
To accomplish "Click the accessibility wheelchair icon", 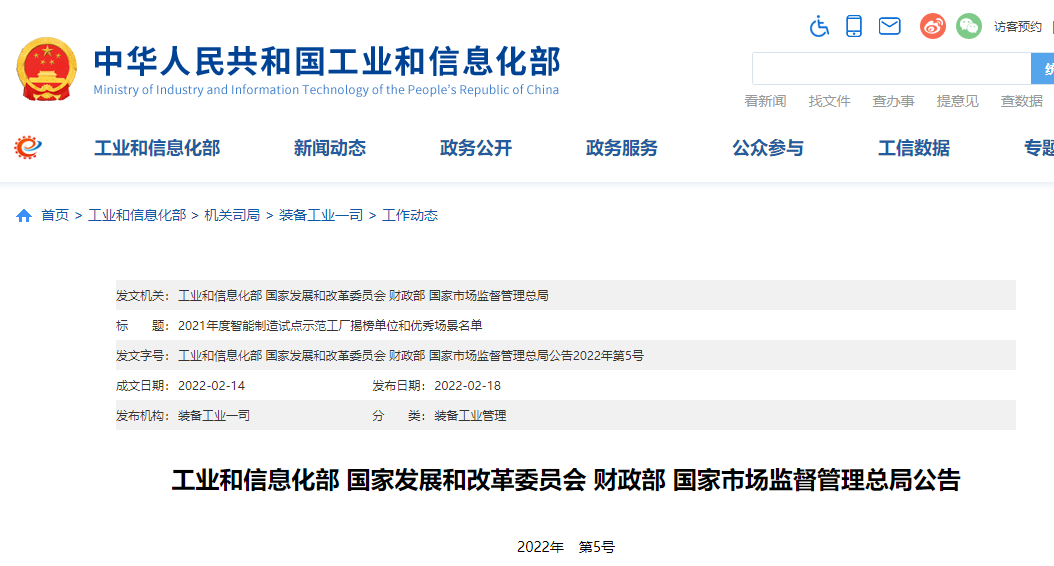I will 819,26.
